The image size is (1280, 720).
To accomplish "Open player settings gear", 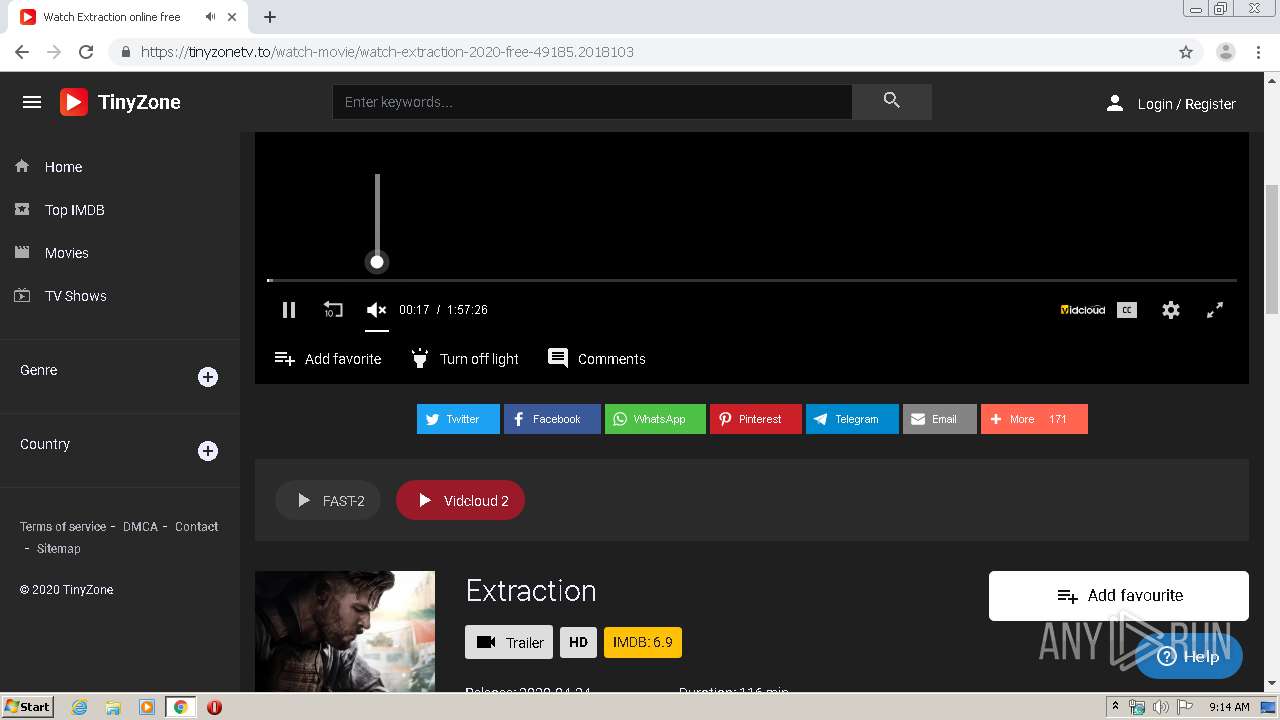I will pyautogui.click(x=1171, y=310).
